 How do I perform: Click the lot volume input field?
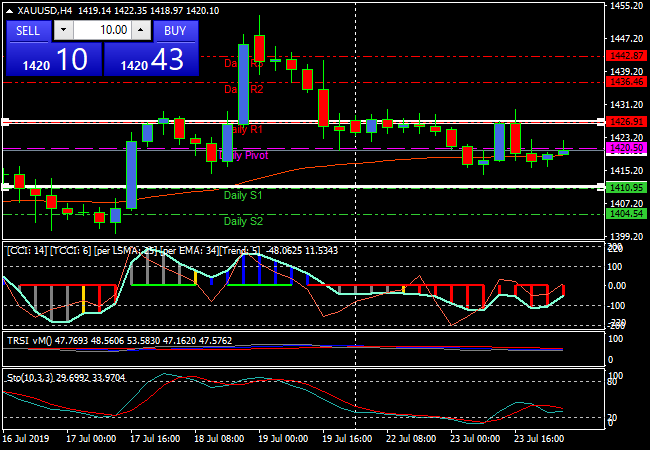coord(100,31)
